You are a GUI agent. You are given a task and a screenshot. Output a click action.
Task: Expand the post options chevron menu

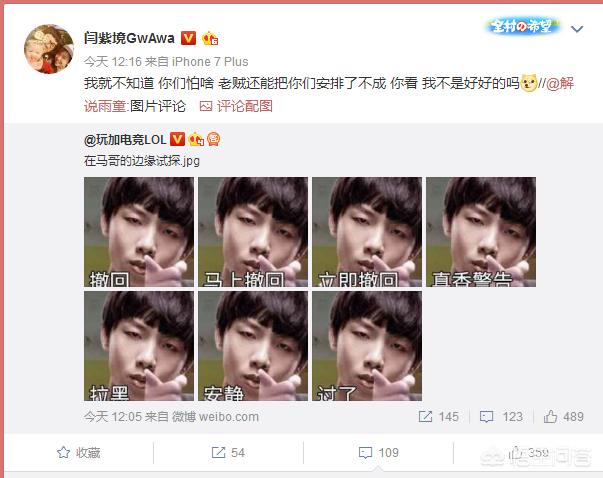click(577, 29)
